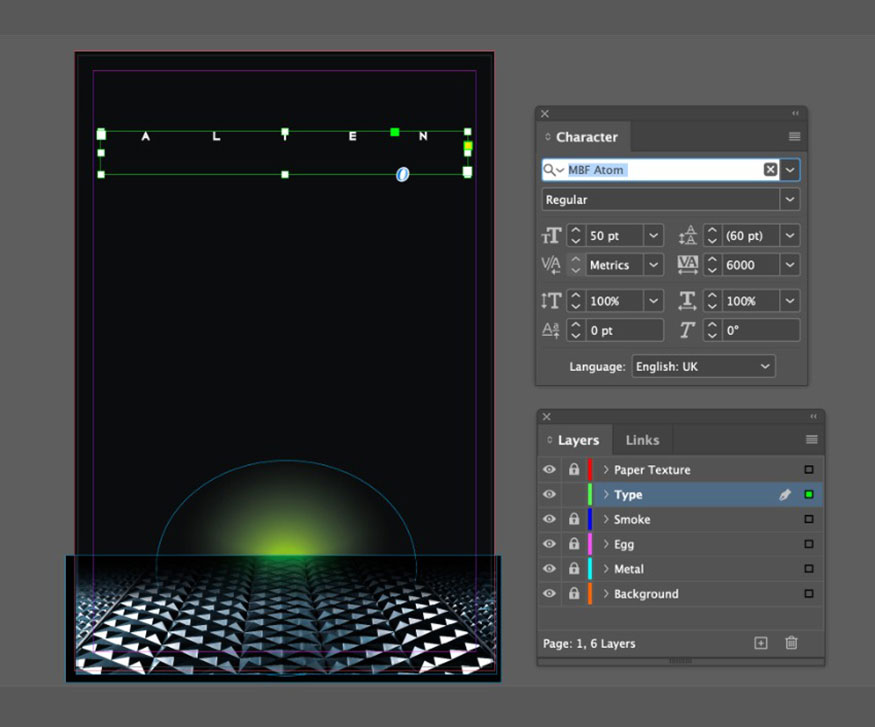Click the font size icon
Image resolution: width=875 pixels, height=727 pixels.
(x=551, y=235)
